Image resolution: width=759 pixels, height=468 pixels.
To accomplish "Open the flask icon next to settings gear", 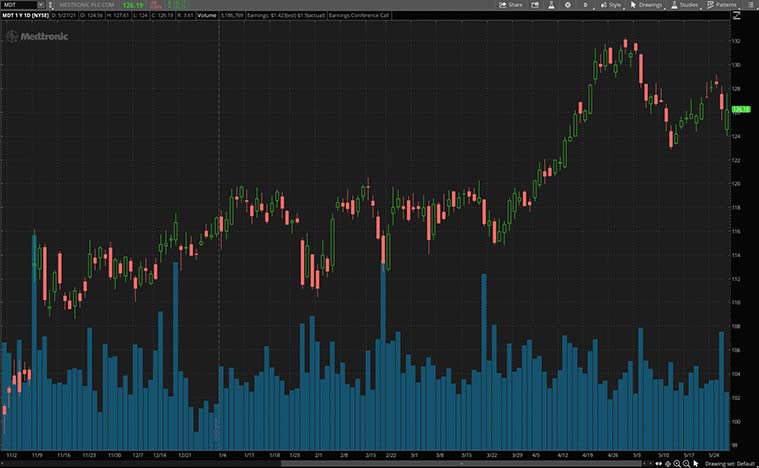I will [x=551, y=5].
